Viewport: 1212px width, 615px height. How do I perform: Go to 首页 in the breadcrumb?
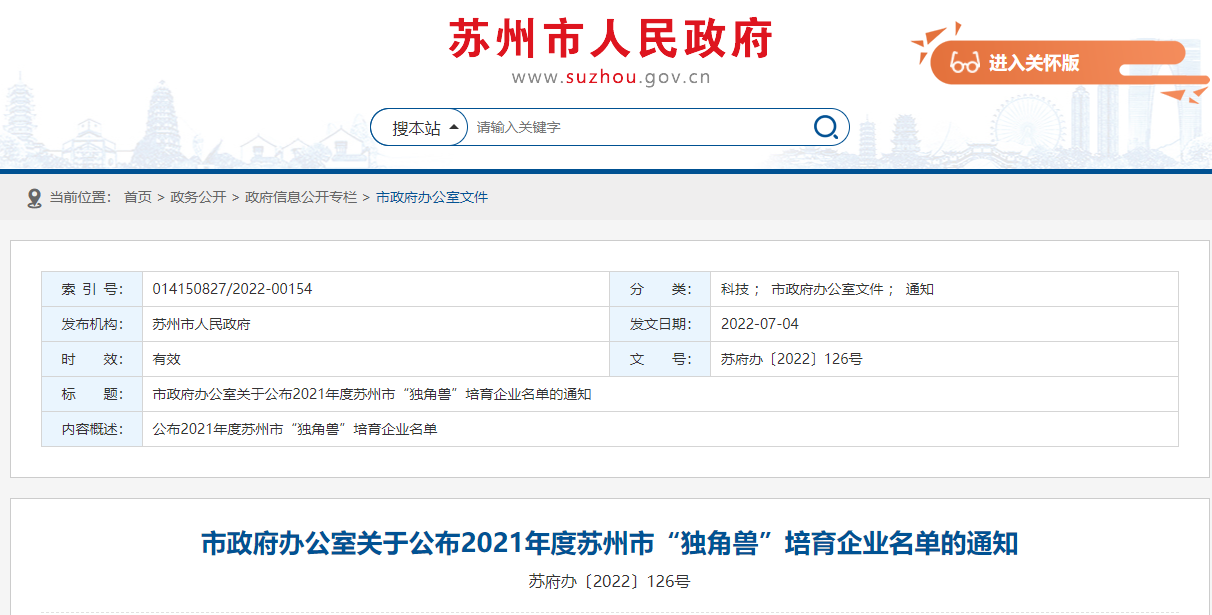click(138, 198)
